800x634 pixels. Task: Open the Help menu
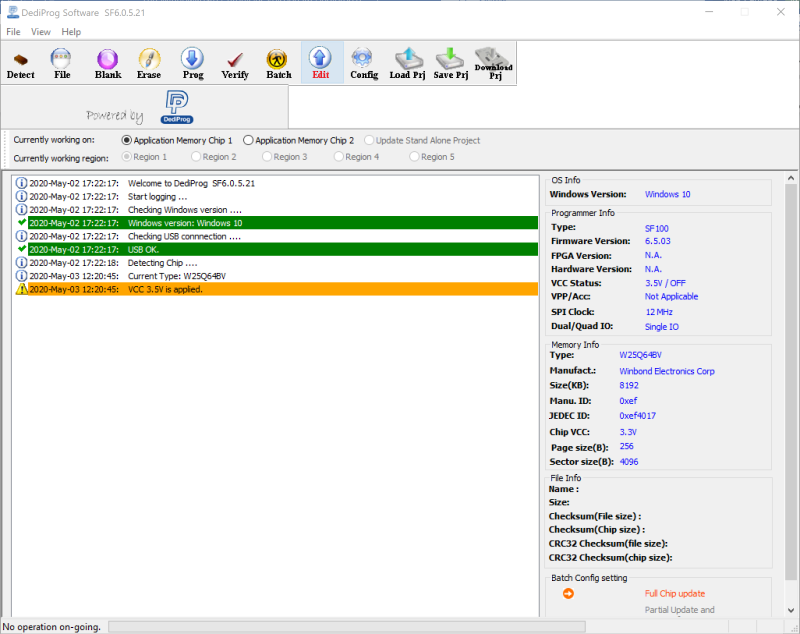pos(71,32)
